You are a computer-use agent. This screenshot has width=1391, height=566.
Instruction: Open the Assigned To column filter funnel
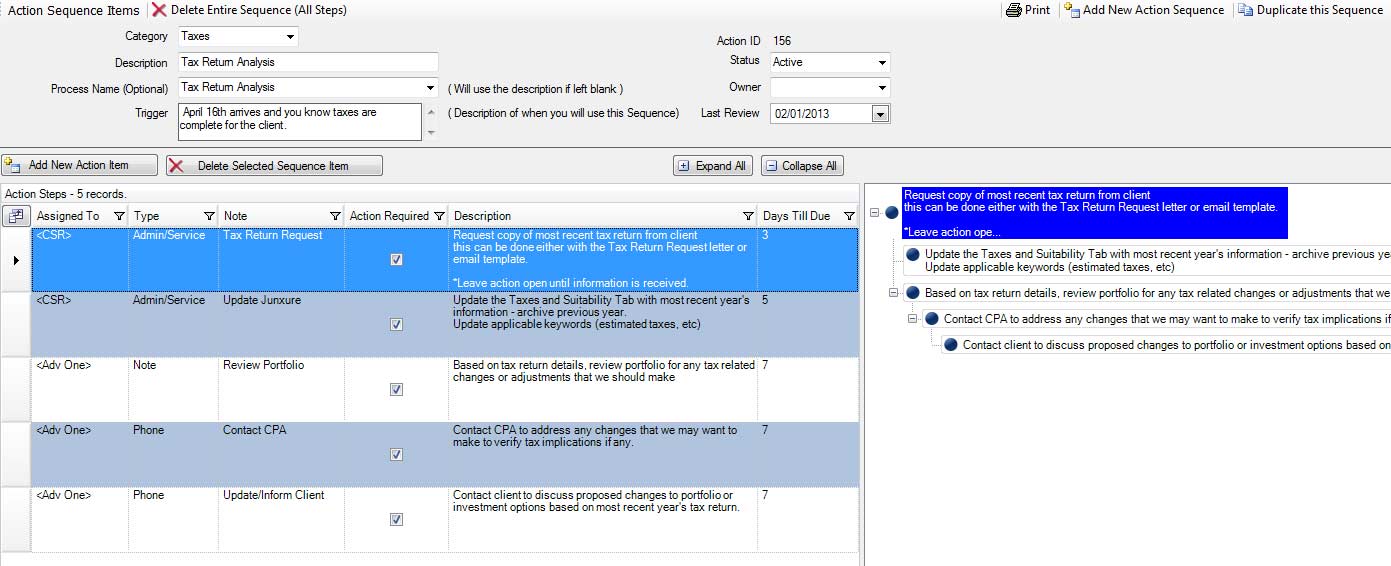point(119,216)
